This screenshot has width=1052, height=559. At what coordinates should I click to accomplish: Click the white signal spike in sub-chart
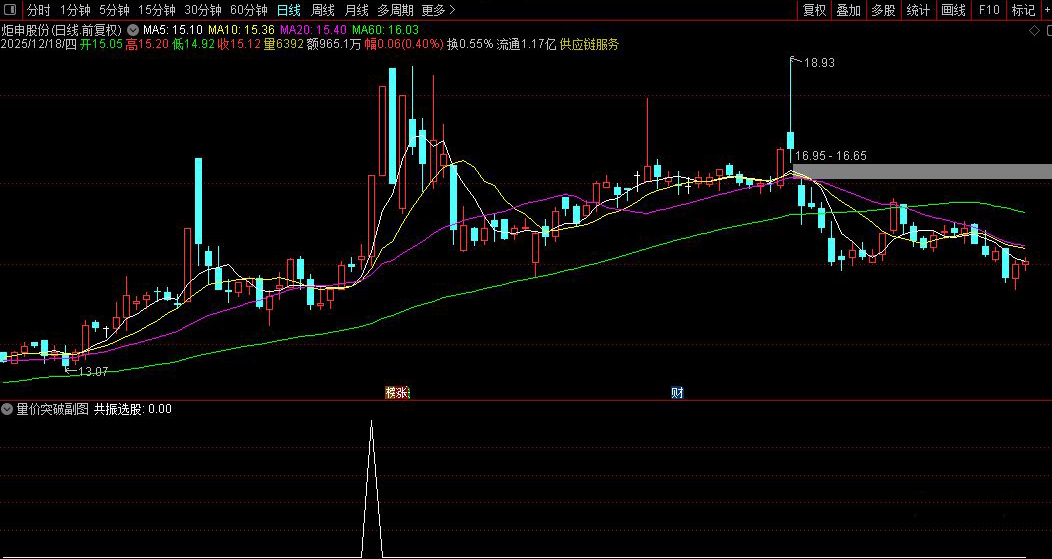[x=372, y=489]
